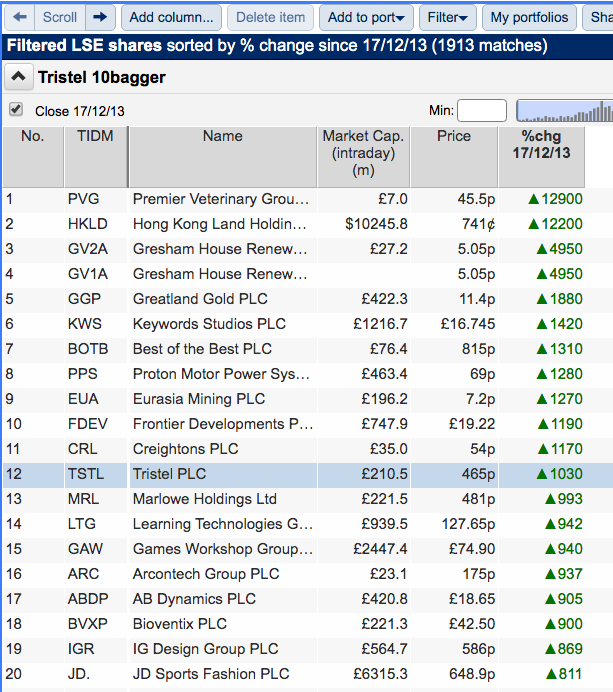This screenshot has width=613, height=692.
Task: Open the Add to port dropdown
Action: [366, 17]
